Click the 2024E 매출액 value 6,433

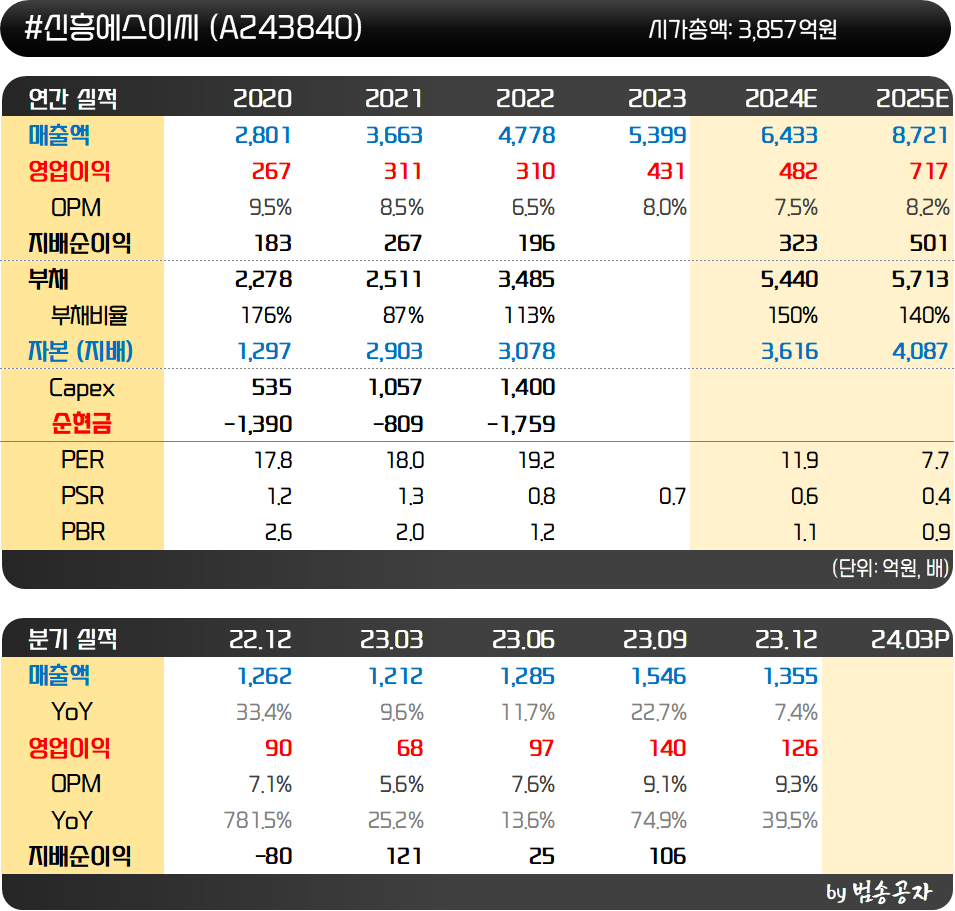[789, 135]
